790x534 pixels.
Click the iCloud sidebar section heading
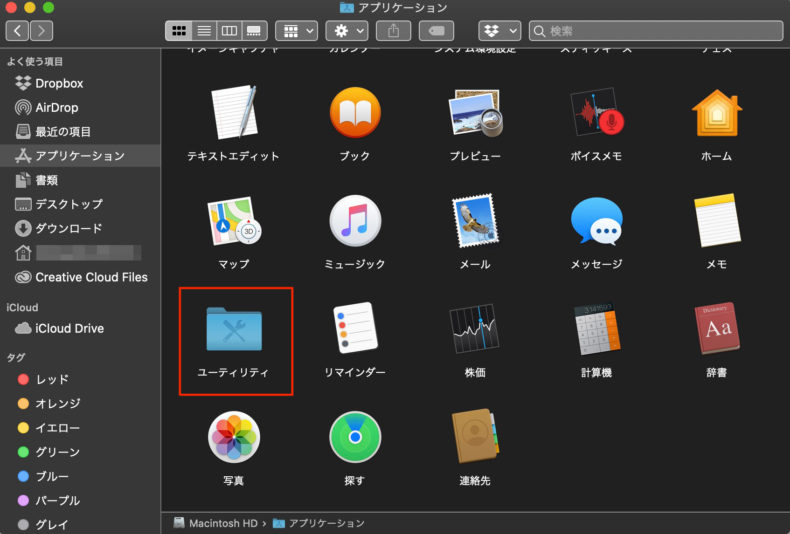22,307
